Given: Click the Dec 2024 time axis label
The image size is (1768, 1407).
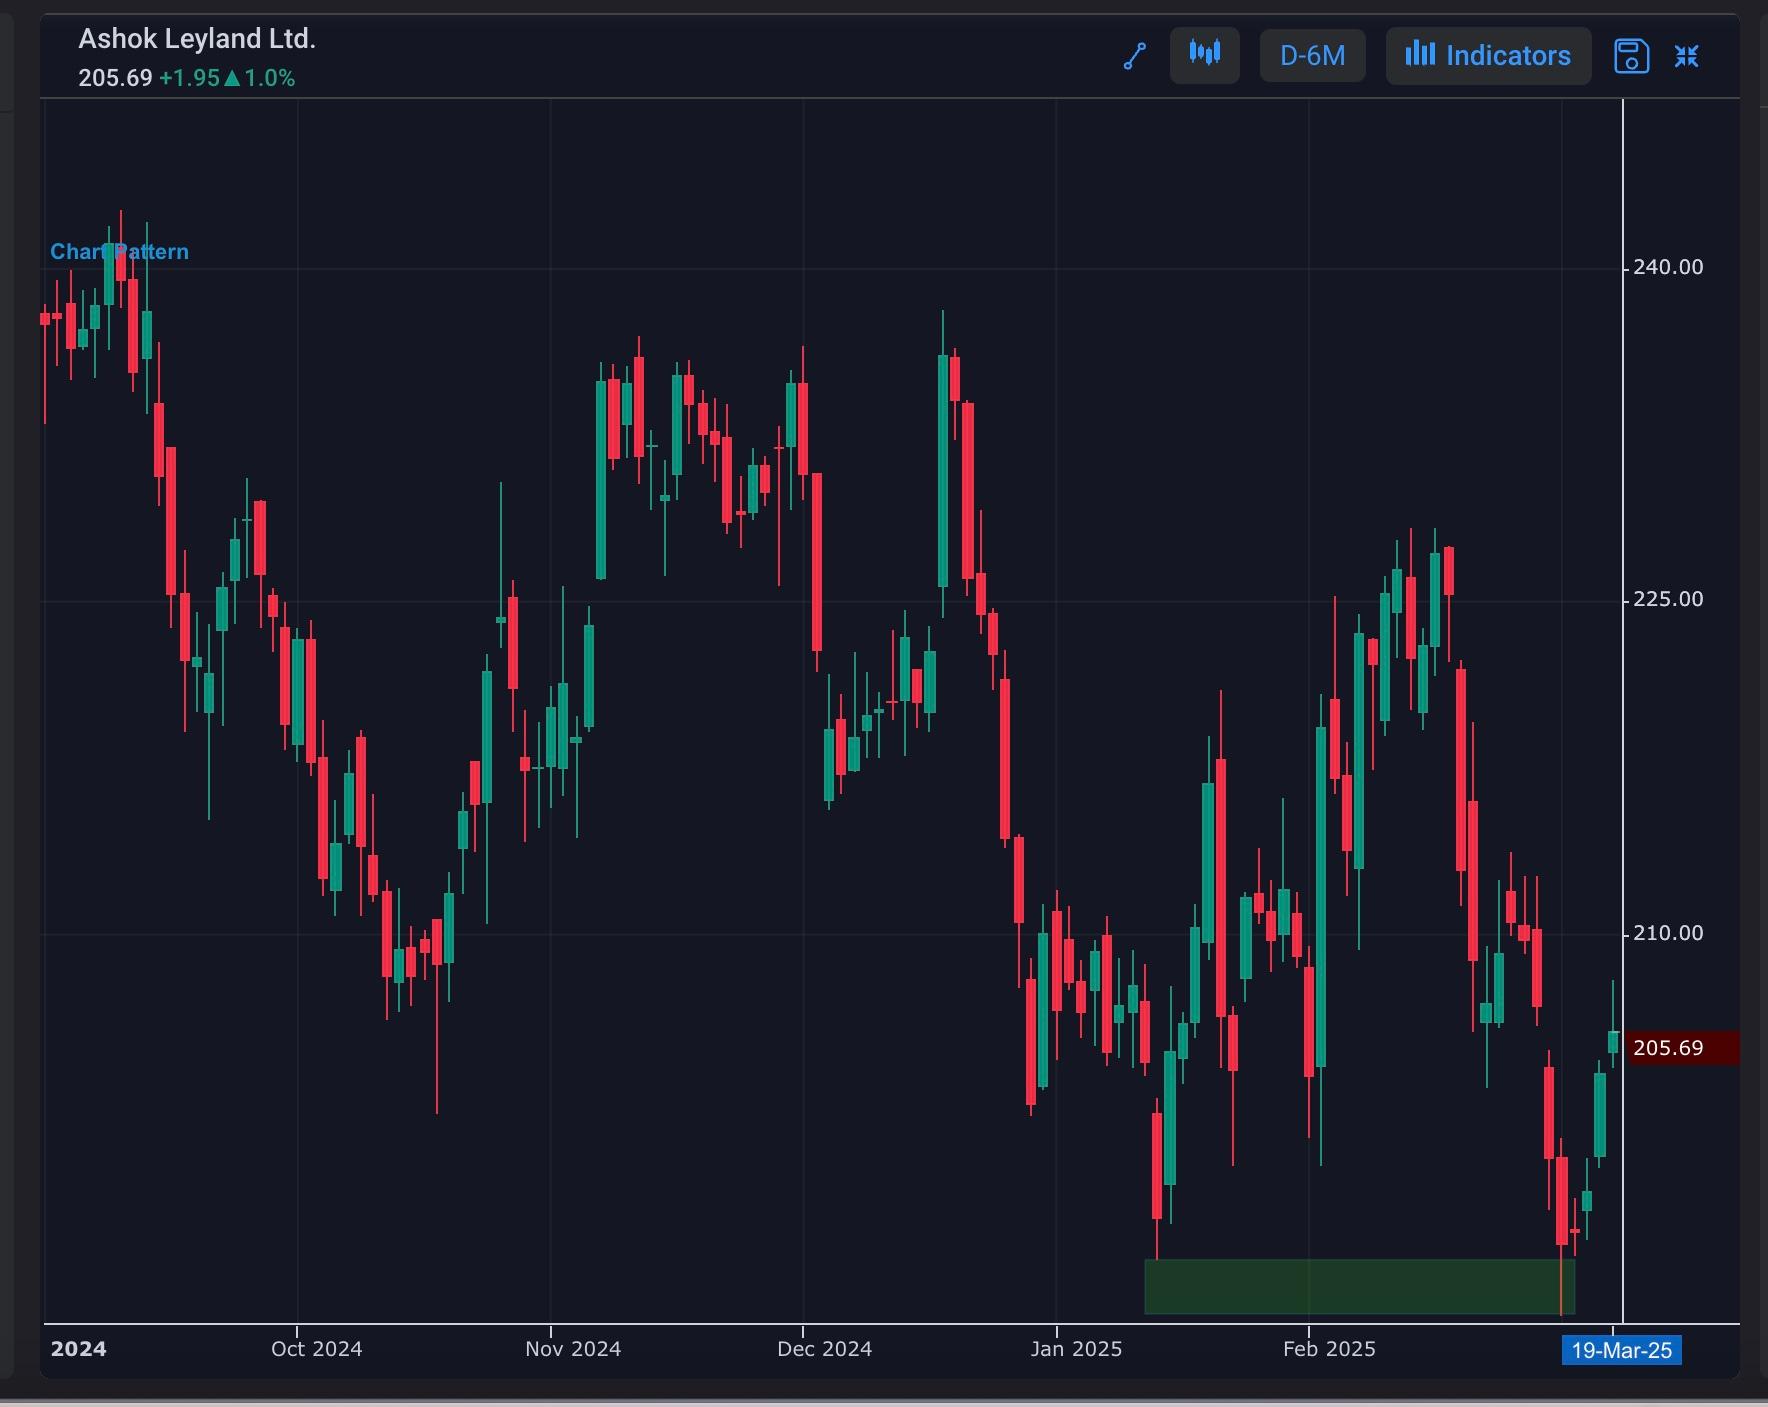Looking at the screenshot, I should pyautogui.click(x=825, y=1349).
